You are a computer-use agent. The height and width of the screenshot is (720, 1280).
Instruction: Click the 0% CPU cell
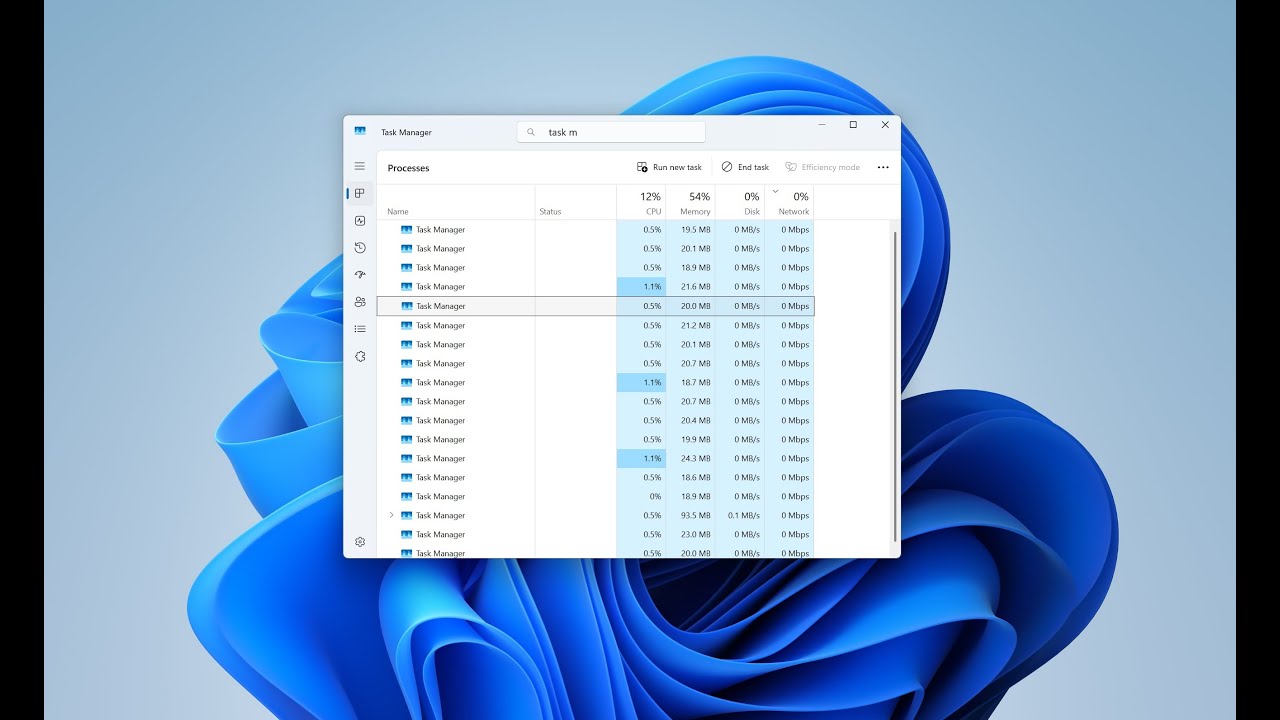click(x=641, y=496)
